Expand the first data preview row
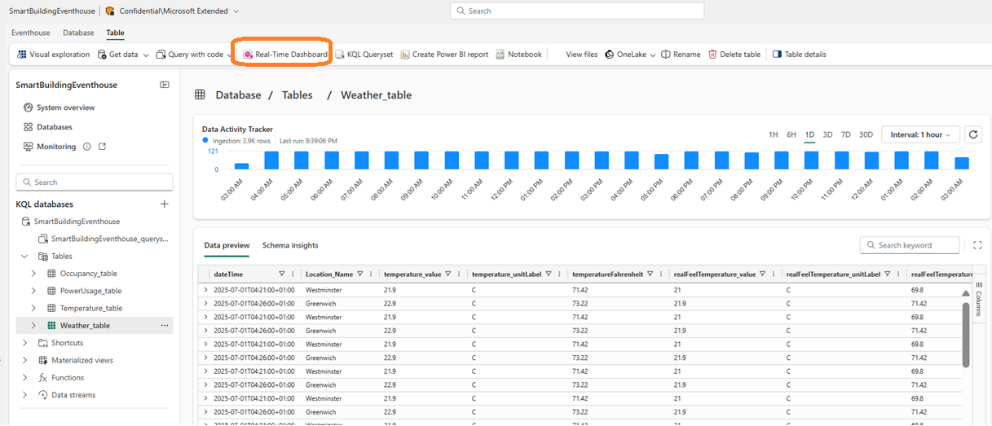 click(x=206, y=289)
